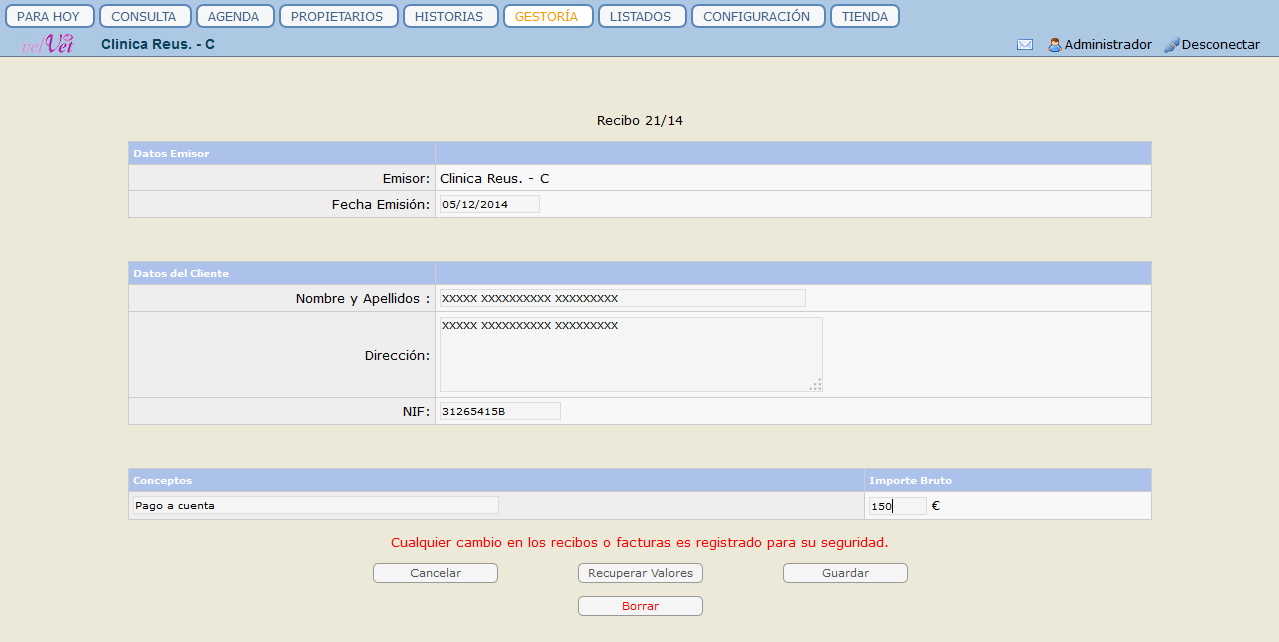Click the Administrador user icon

tap(1054, 45)
